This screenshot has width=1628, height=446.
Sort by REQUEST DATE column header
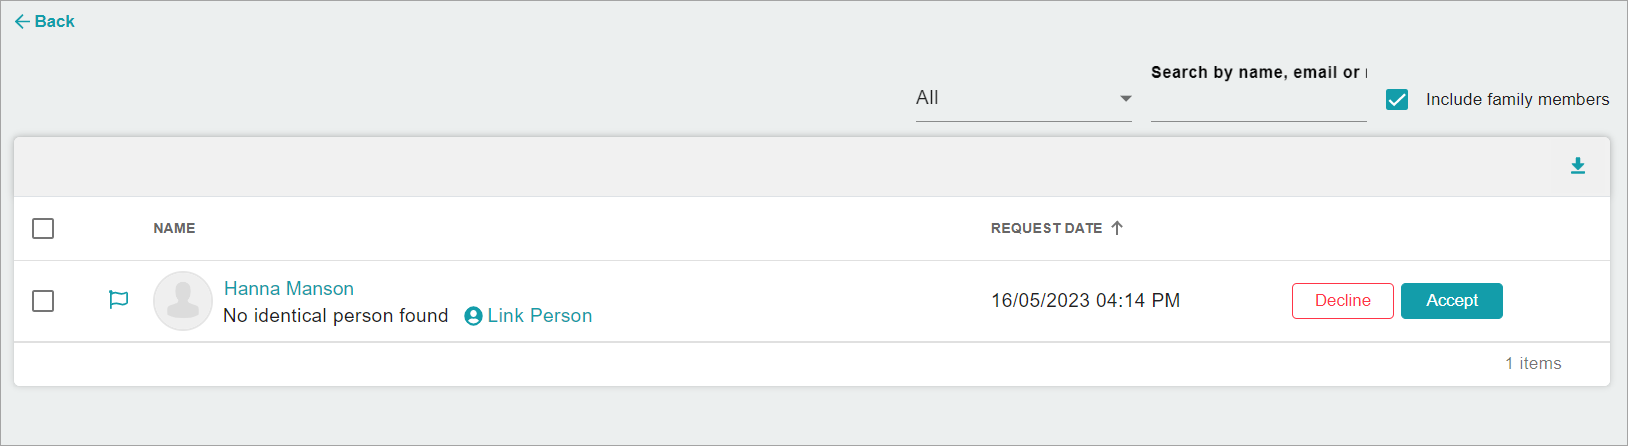[1046, 228]
